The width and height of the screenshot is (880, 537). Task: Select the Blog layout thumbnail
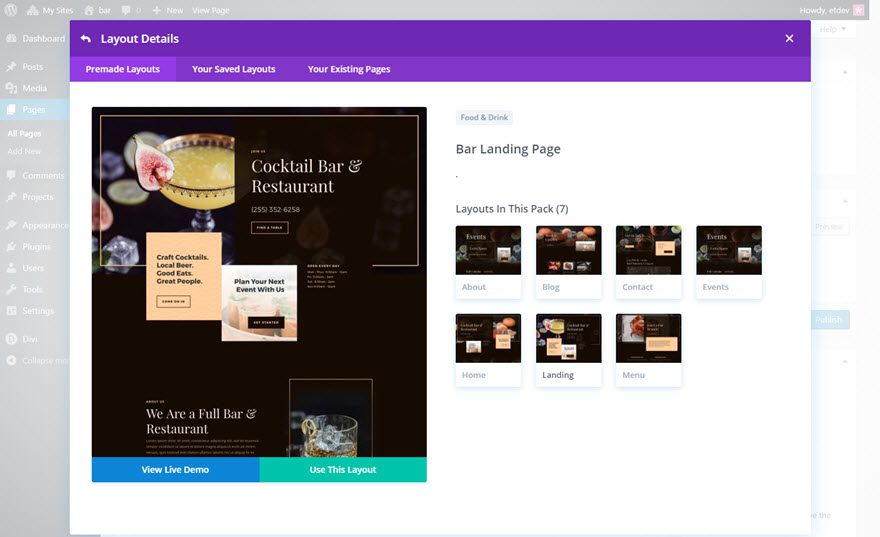[x=568, y=251]
